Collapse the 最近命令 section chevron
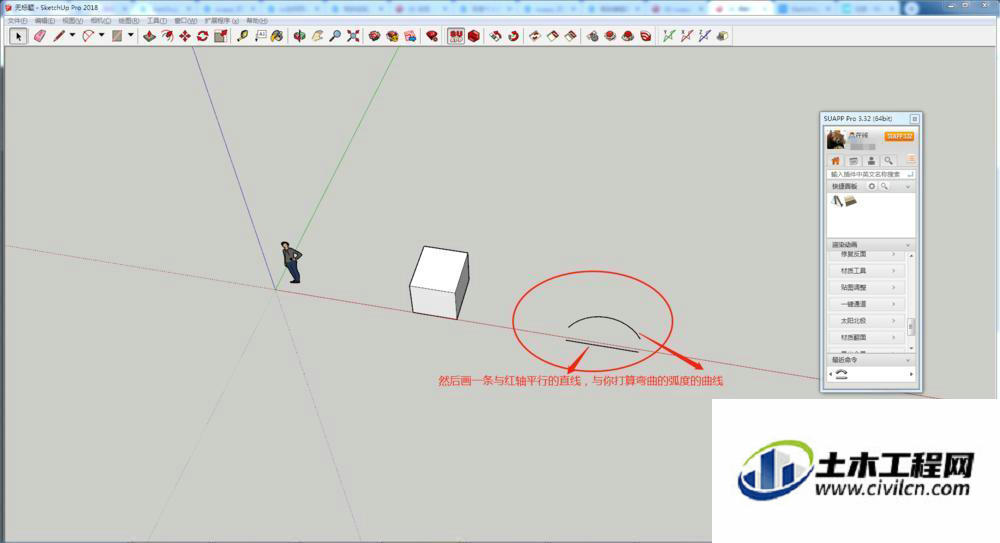Viewport: 1000px width, 543px height. click(908, 360)
